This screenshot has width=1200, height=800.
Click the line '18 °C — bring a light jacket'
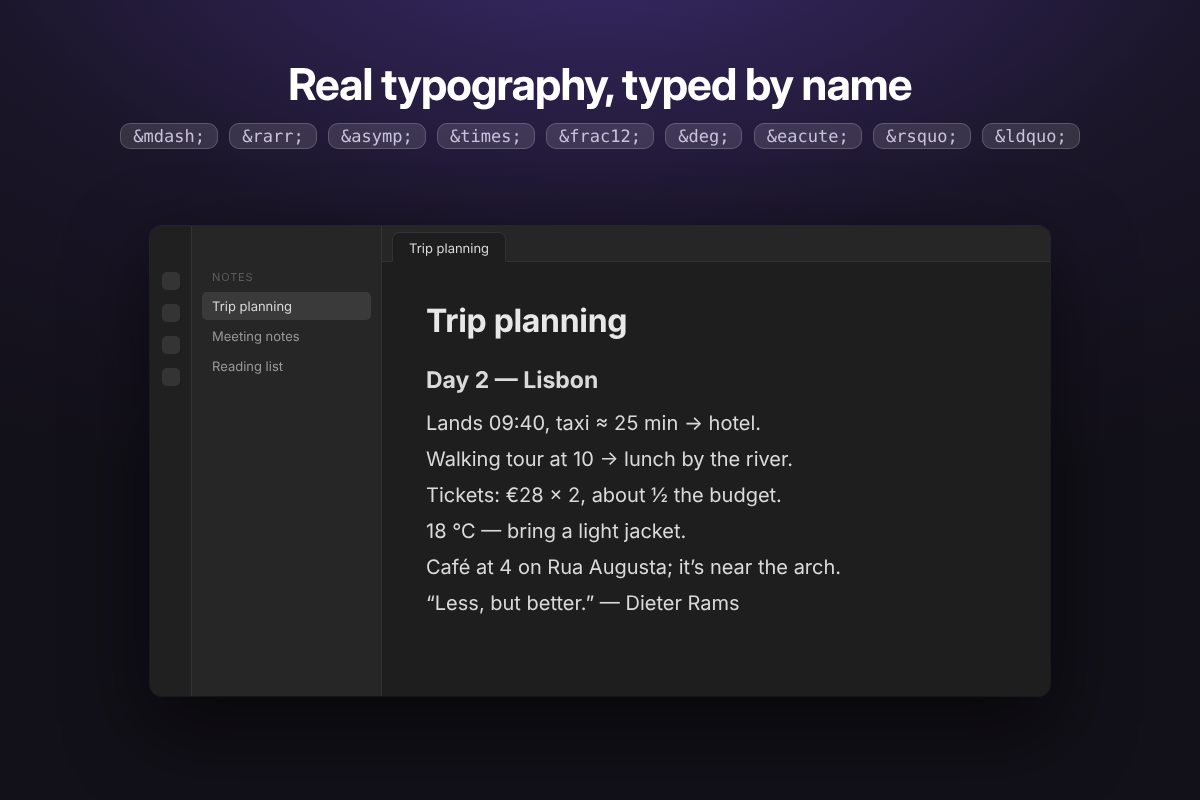(556, 531)
